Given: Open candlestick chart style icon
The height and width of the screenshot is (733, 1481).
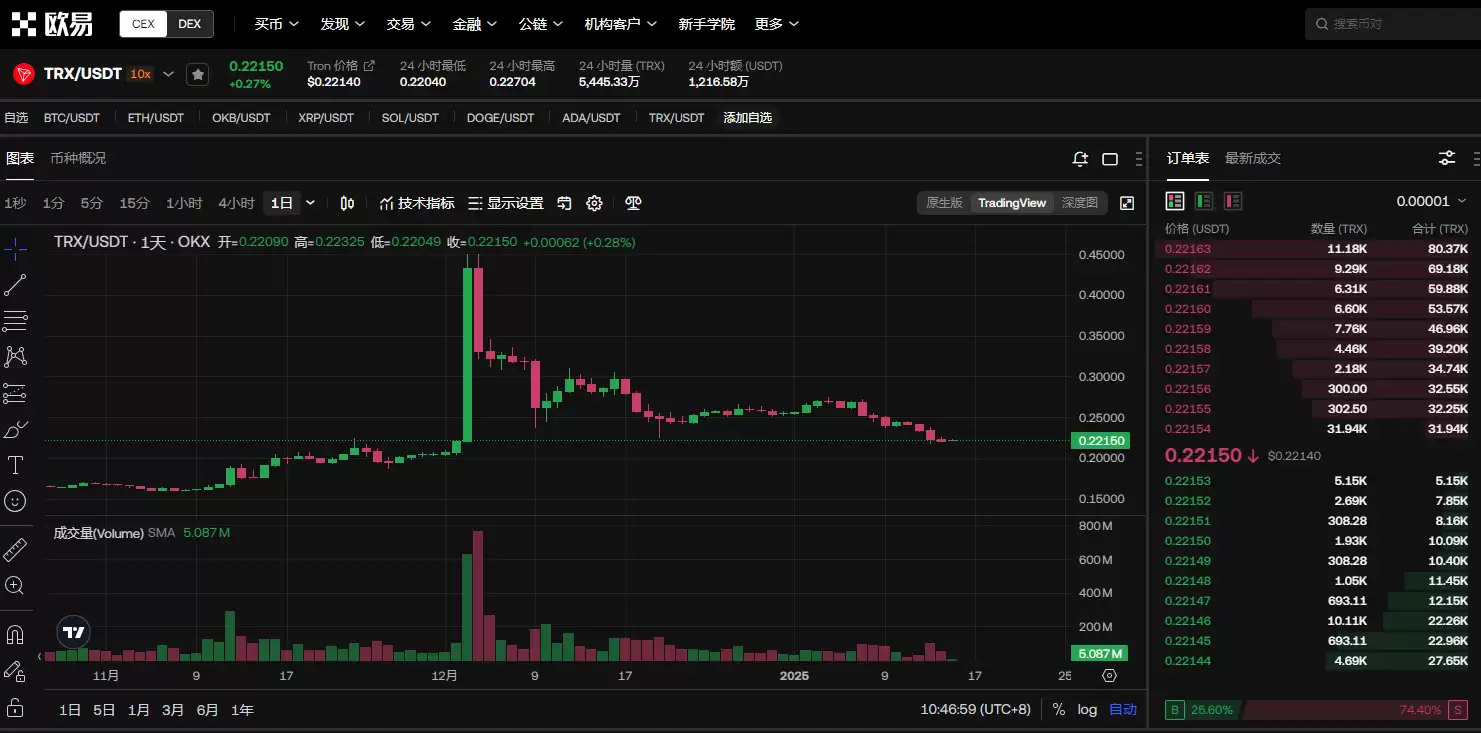Looking at the screenshot, I should coord(347,203).
